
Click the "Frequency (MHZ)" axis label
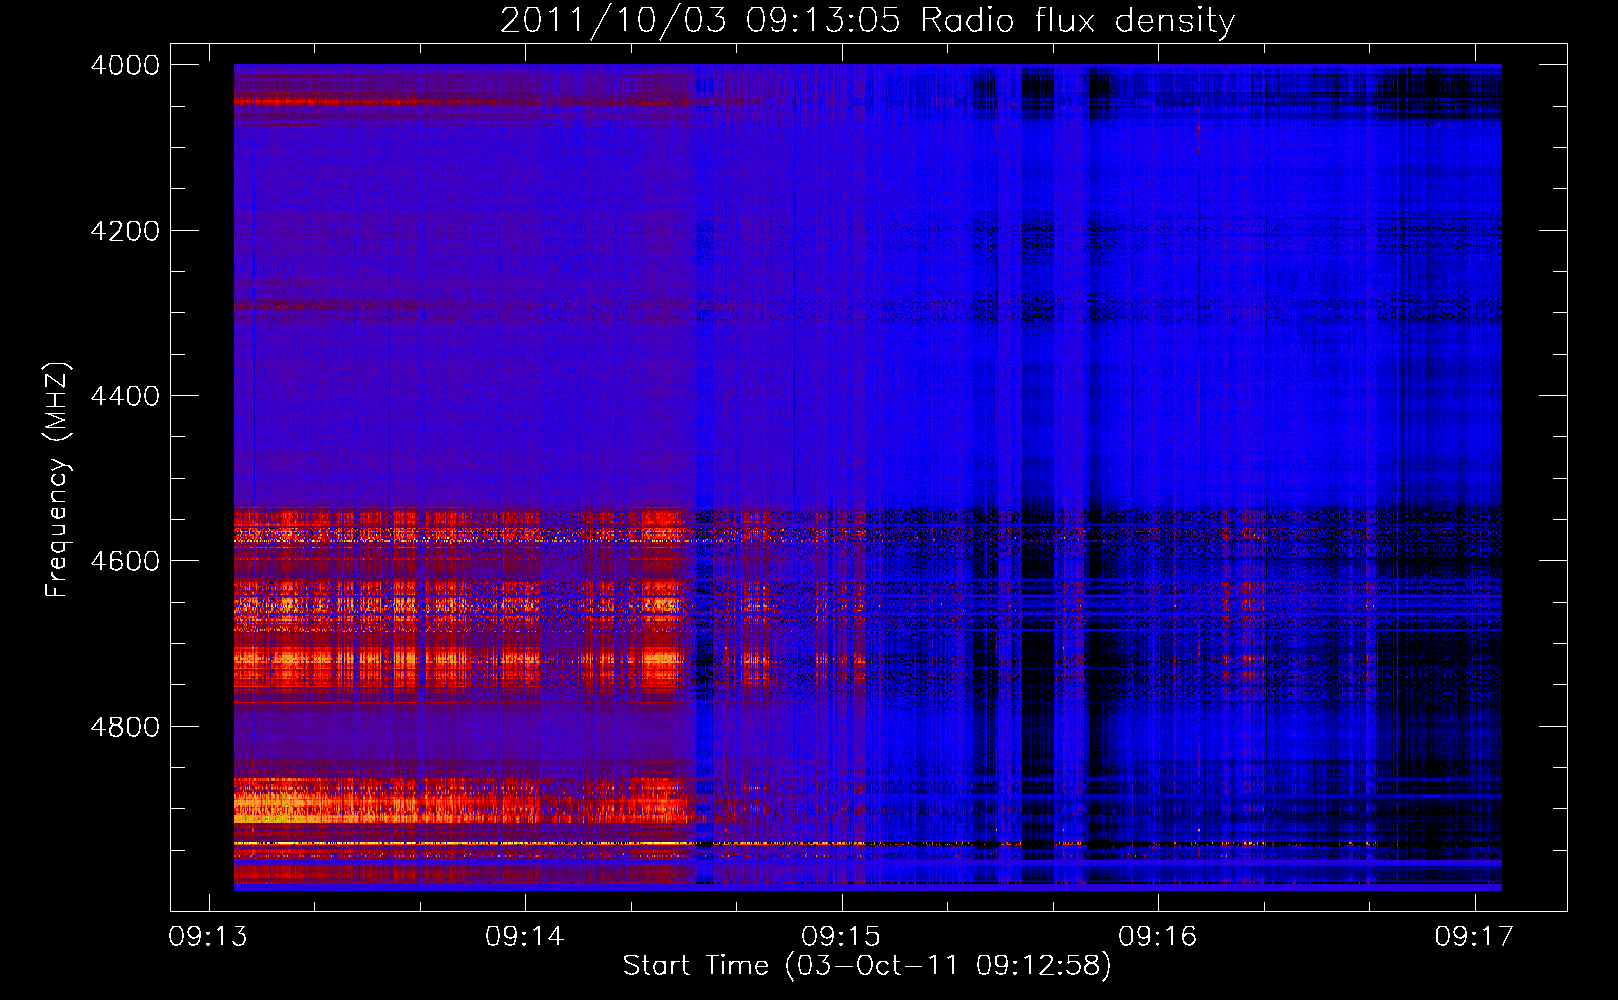point(56,480)
